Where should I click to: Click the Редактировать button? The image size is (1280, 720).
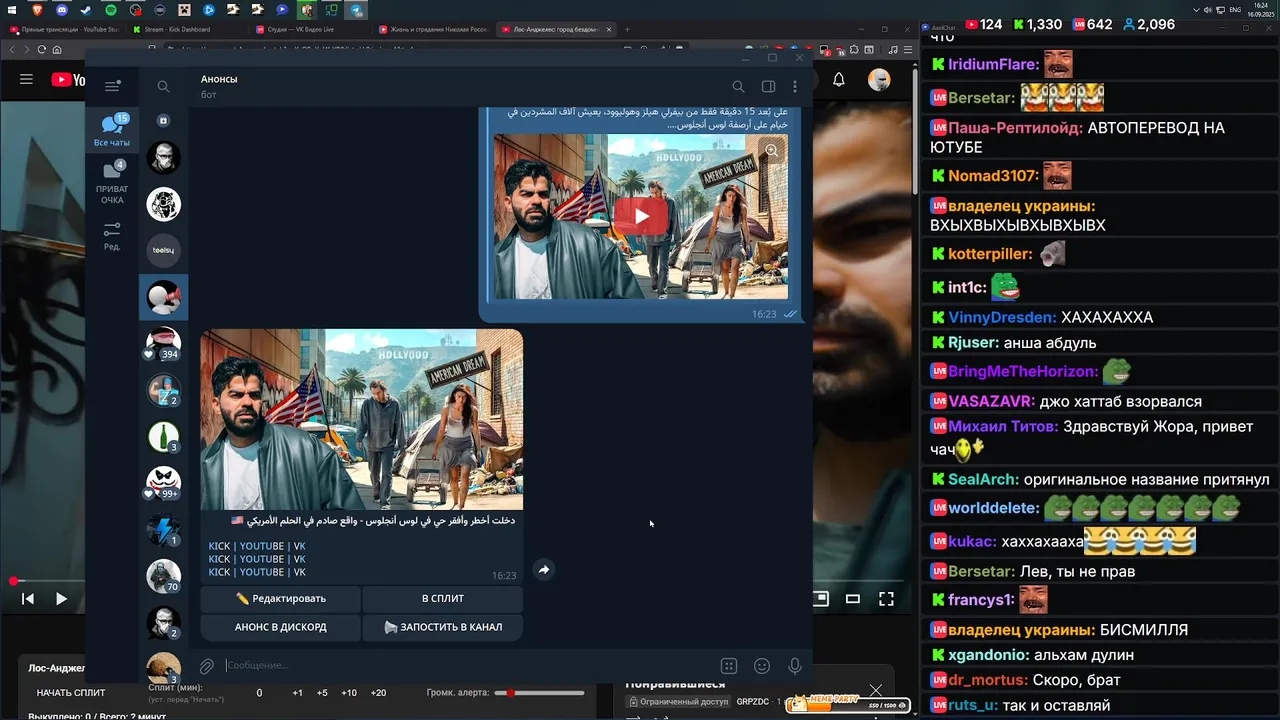coord(280,598)
